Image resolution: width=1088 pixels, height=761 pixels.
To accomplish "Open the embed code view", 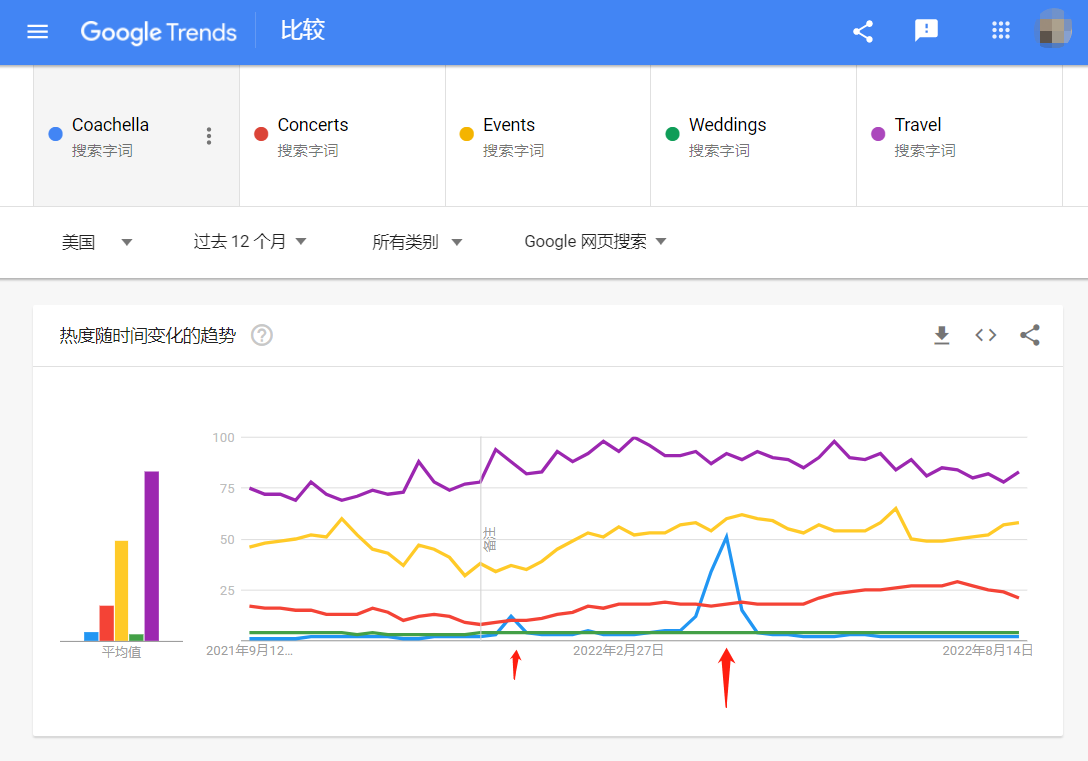I will [x=985, y=336].
